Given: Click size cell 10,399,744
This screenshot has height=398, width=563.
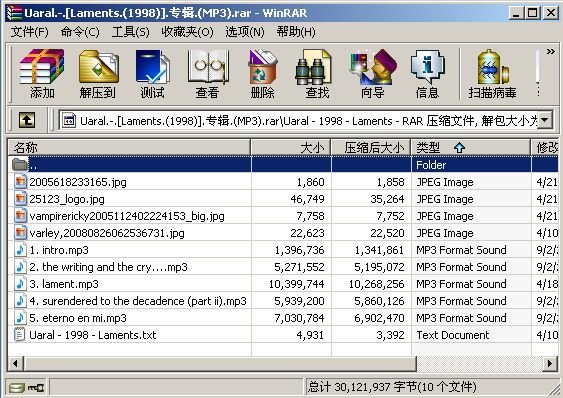Looking at the screenshot, I should (297, 284).
